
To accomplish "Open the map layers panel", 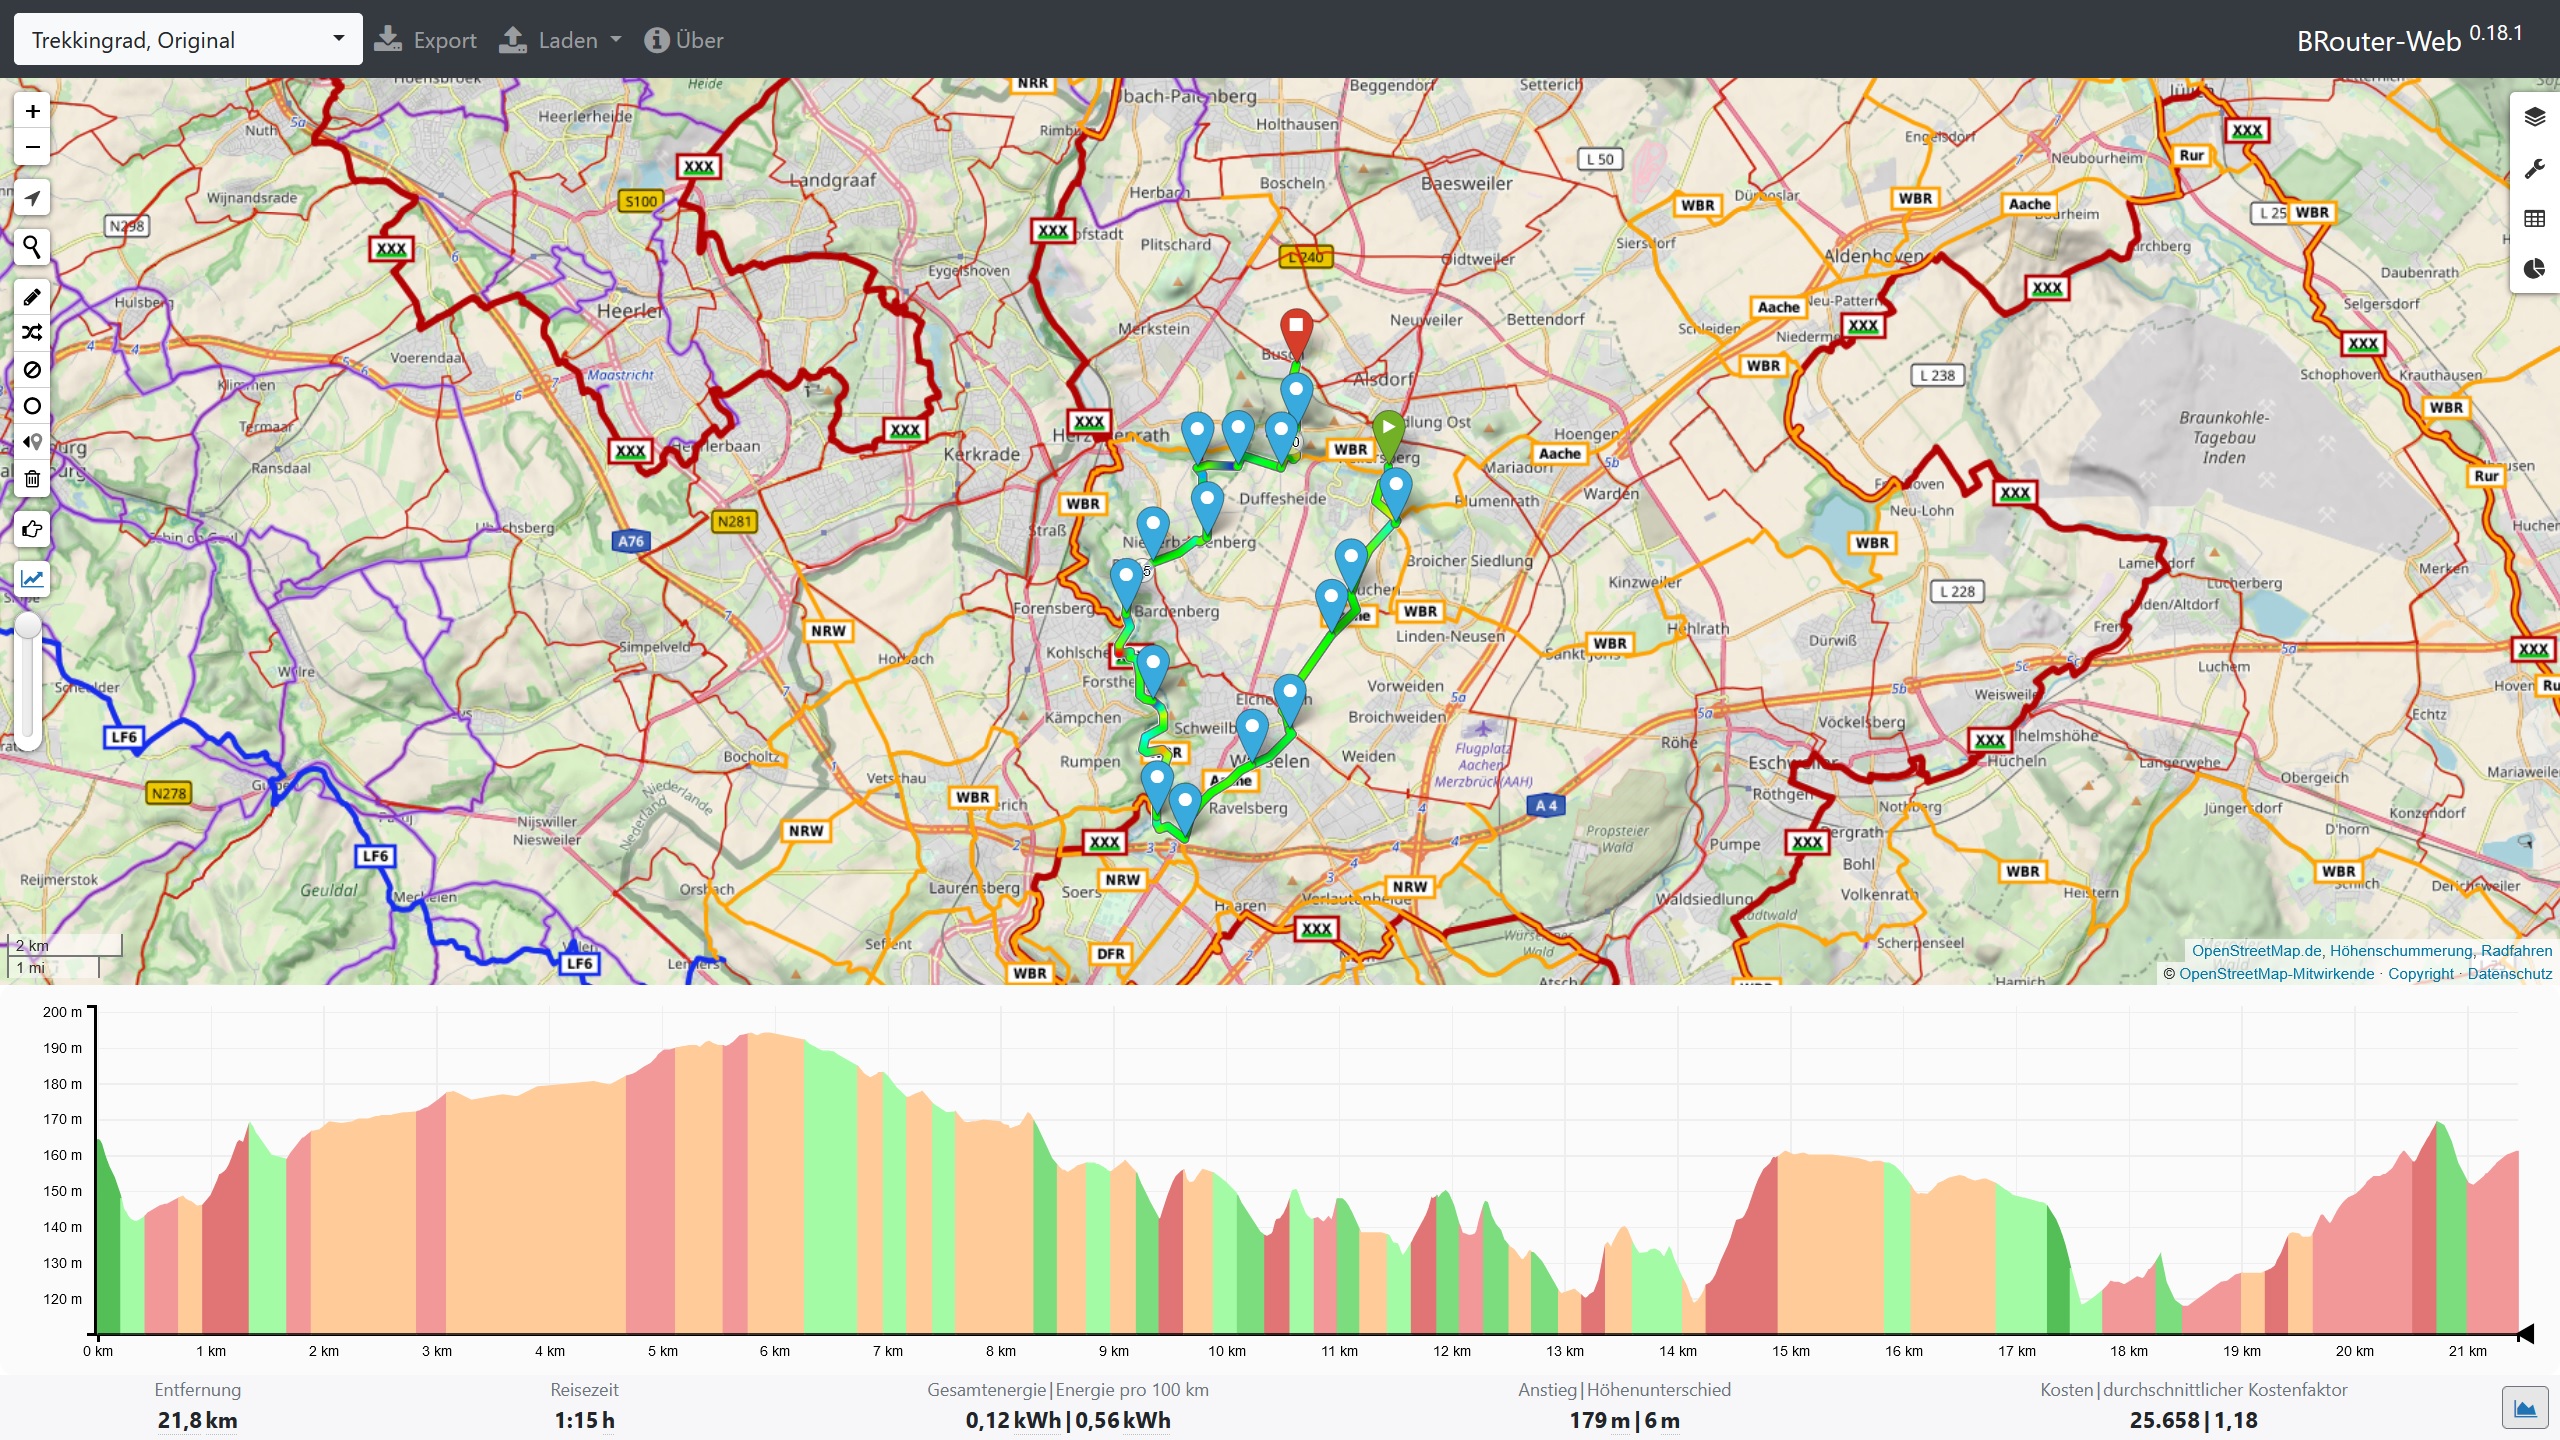I will point(2534,118).
